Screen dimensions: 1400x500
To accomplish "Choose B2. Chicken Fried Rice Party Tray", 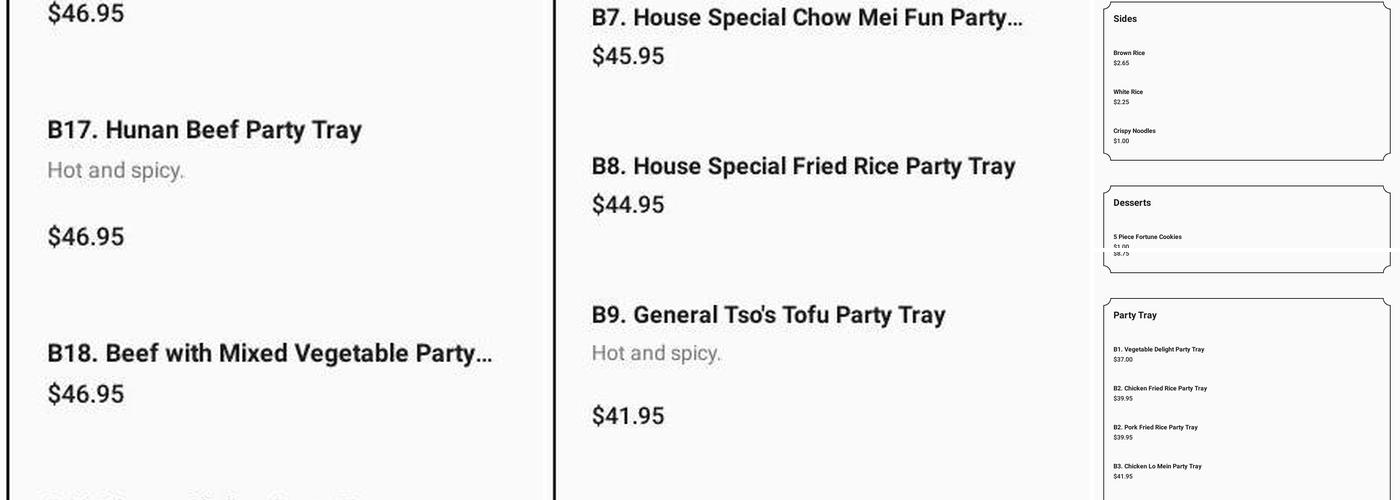I will coord(1160,389).
